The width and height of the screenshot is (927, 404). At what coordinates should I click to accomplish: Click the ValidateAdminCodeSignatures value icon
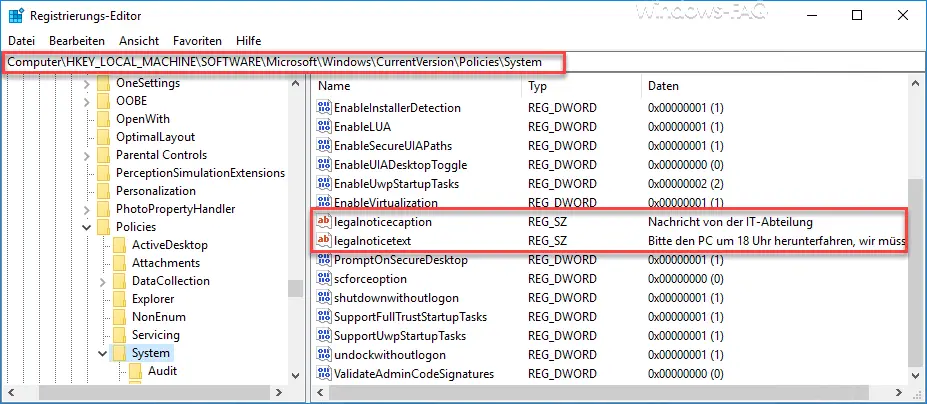(324, 374)
